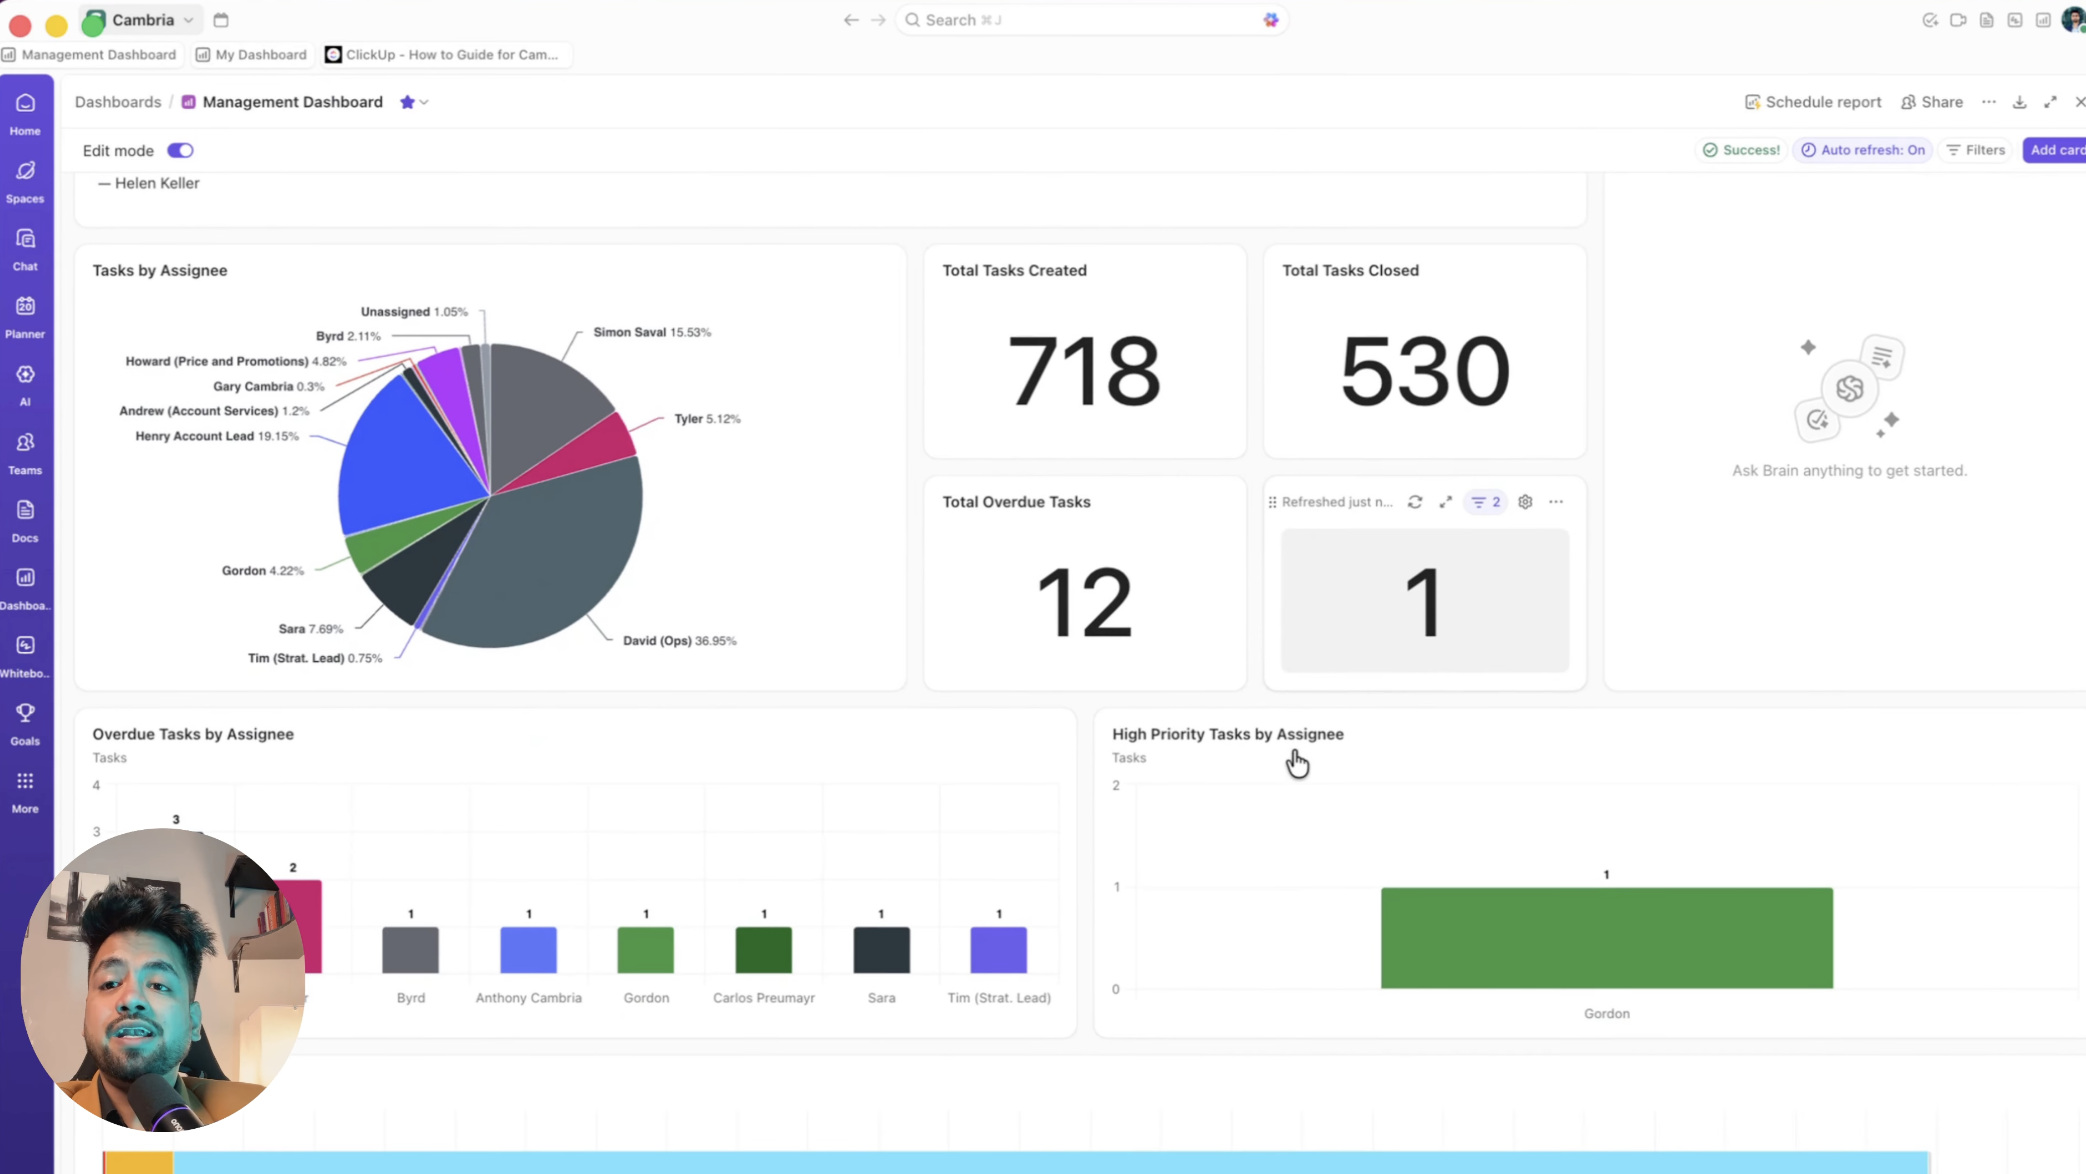Click Management Dashboard in the breadcrumb
The width and height of the screenshot is (2086, 1174).
tap(292, 102)
